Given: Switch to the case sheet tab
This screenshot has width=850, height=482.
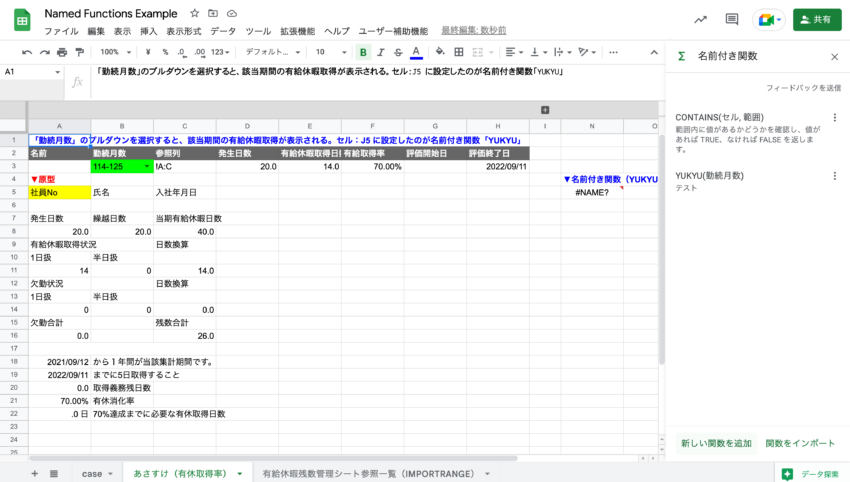Looking at the screenshot, I should [91, 473].
